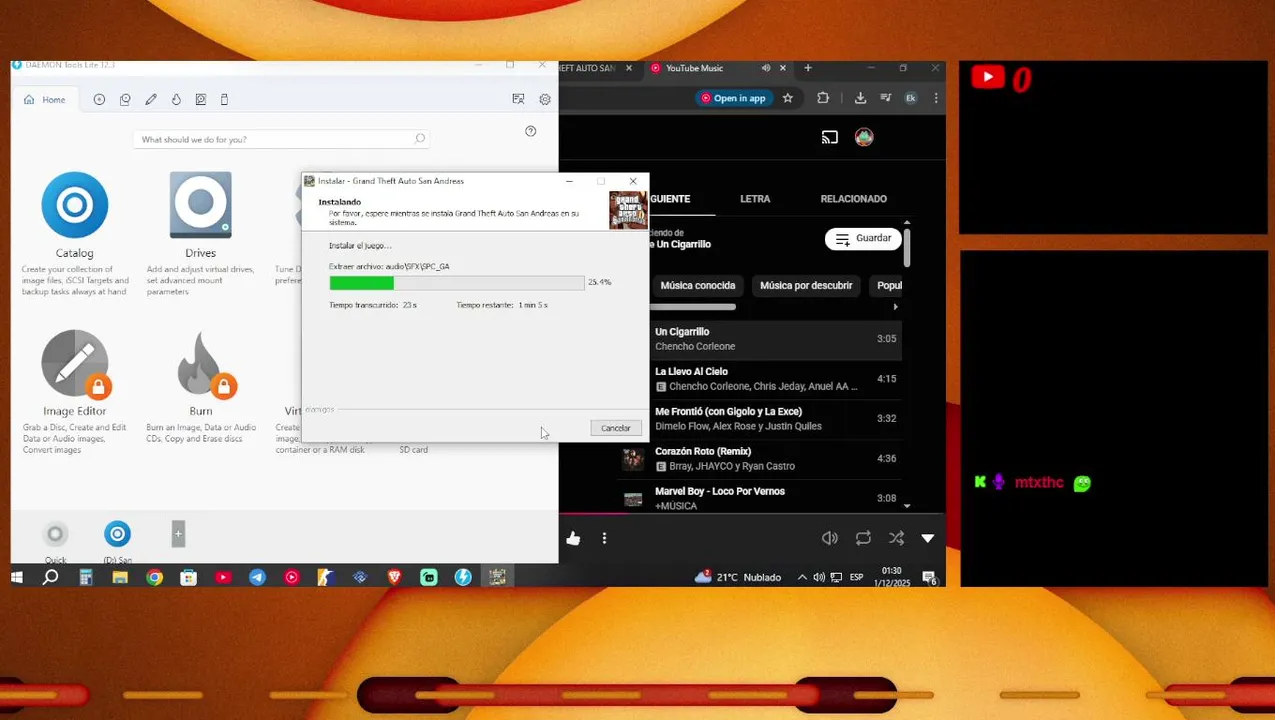Screen dimensions: 1275x720
Task: Switch to the LETRA tab
Action: [755, 199]
